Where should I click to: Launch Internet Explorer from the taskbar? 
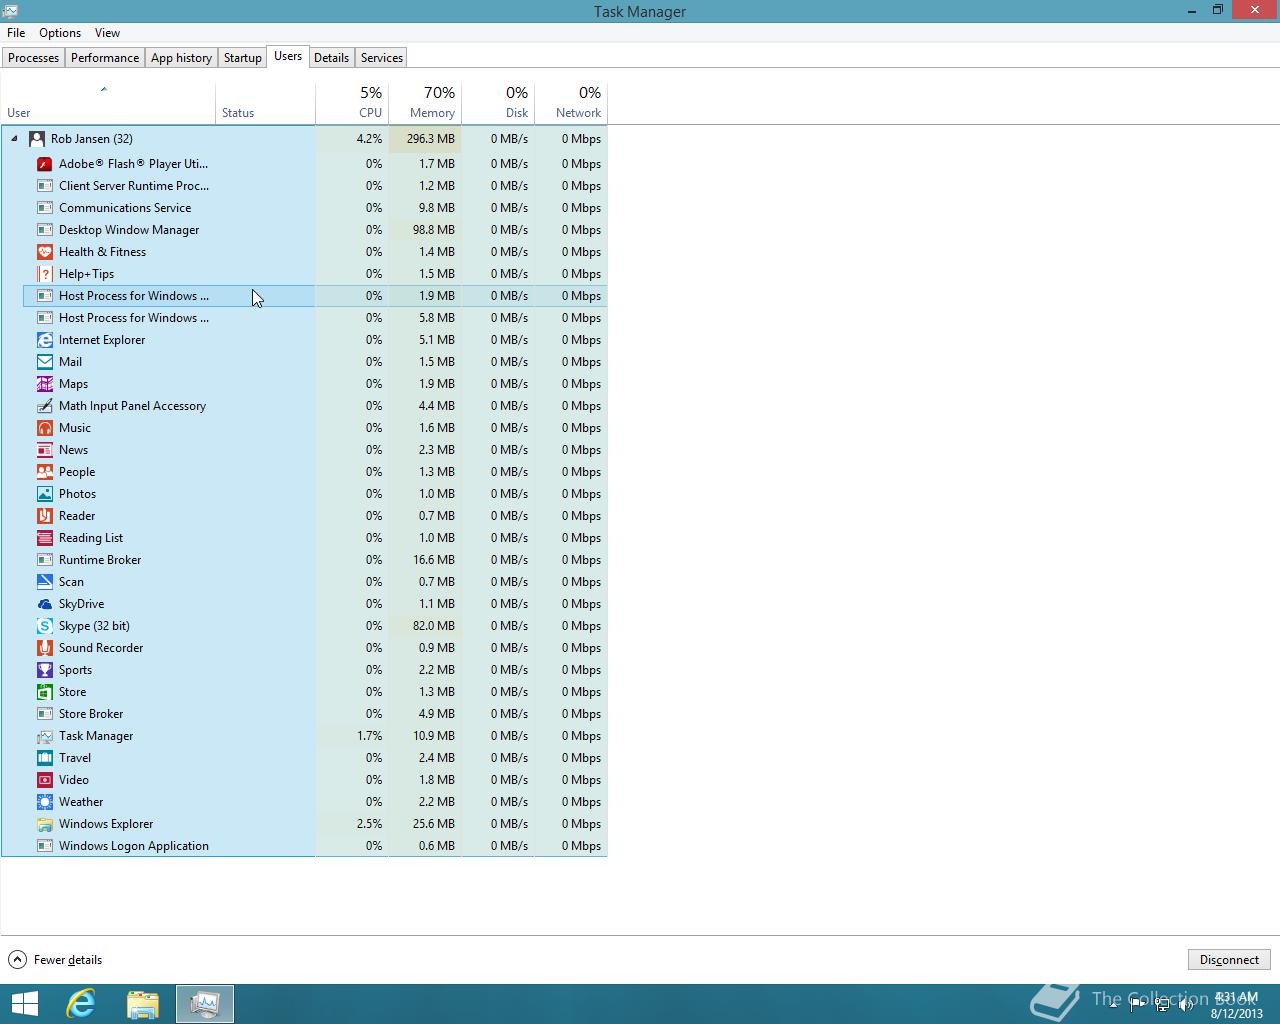[x=81, y=1004]
